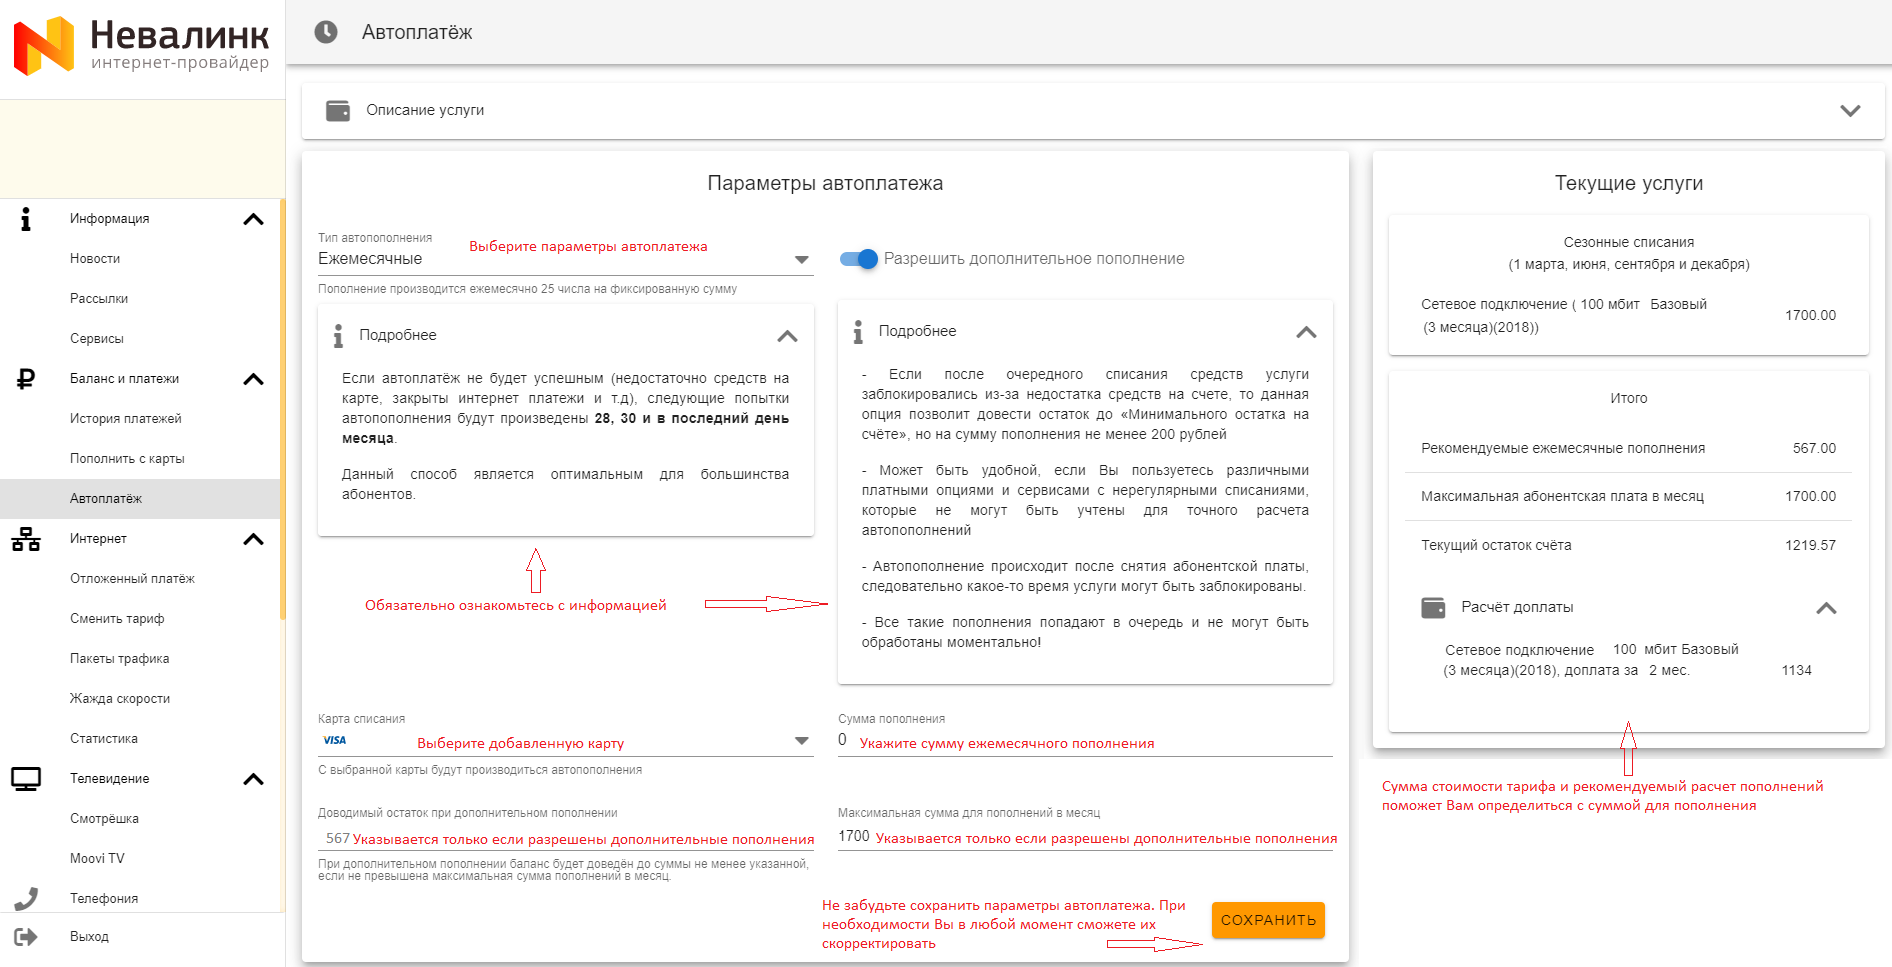1892x967 pixels.
Task: Collapse the Информация menu section
Action: point(253,219)
